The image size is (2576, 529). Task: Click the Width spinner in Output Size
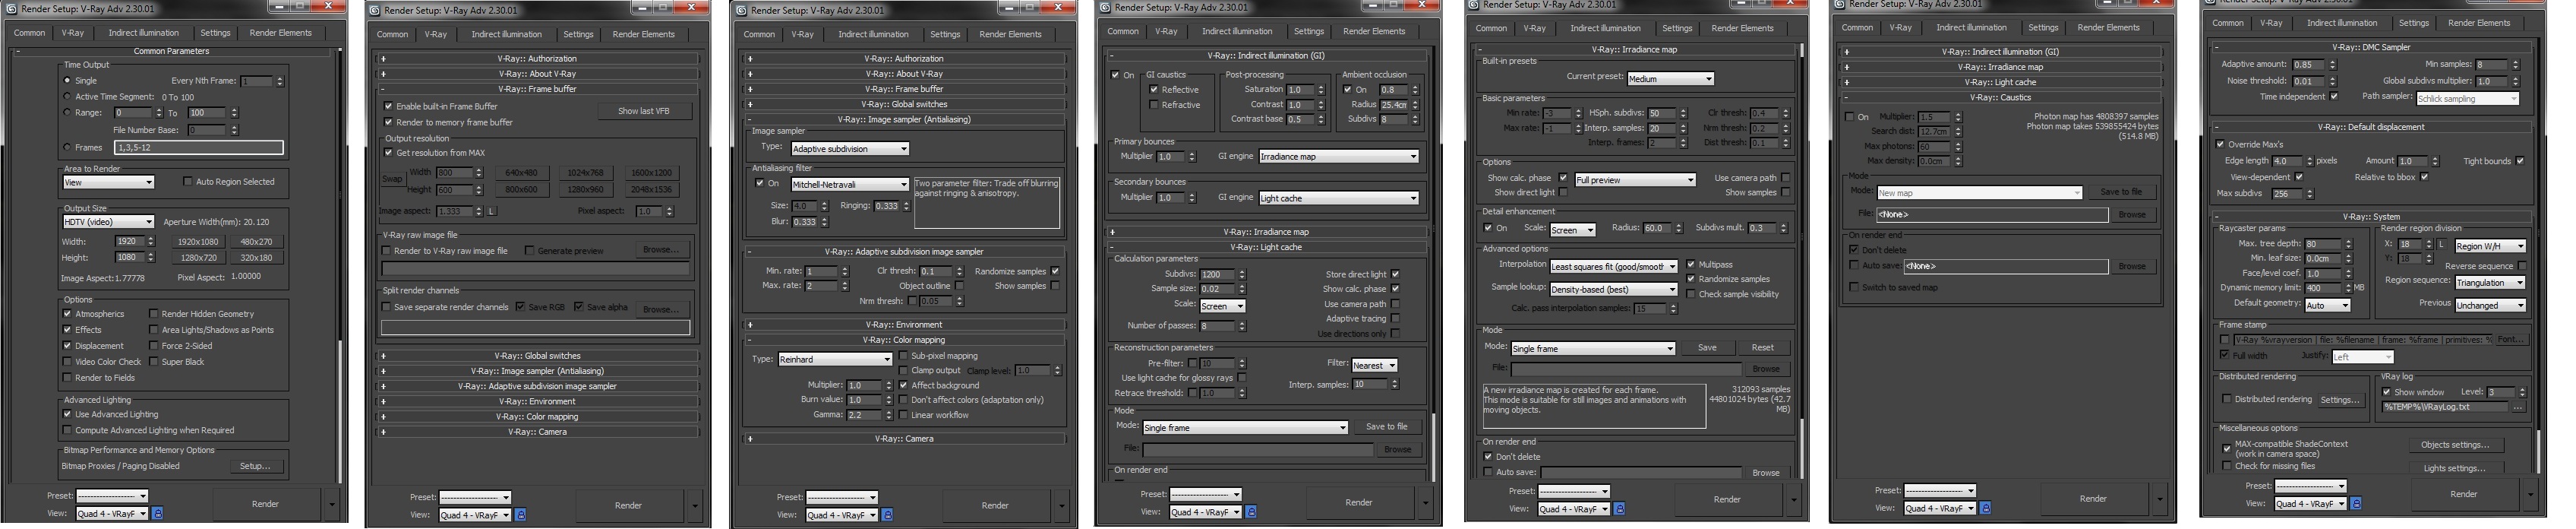pos(151,241)
